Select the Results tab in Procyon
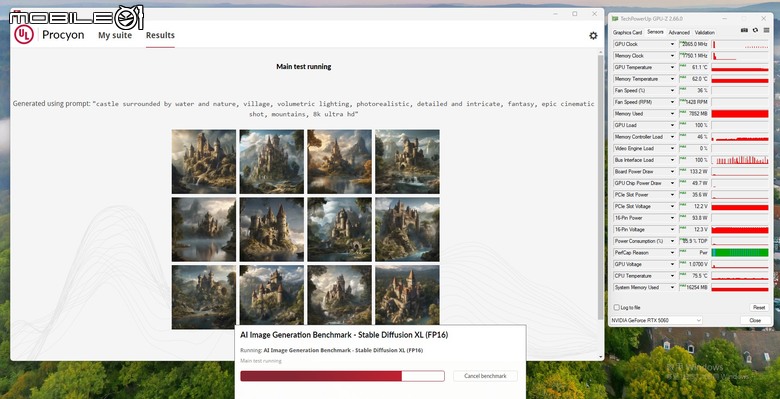 point(160,35)
